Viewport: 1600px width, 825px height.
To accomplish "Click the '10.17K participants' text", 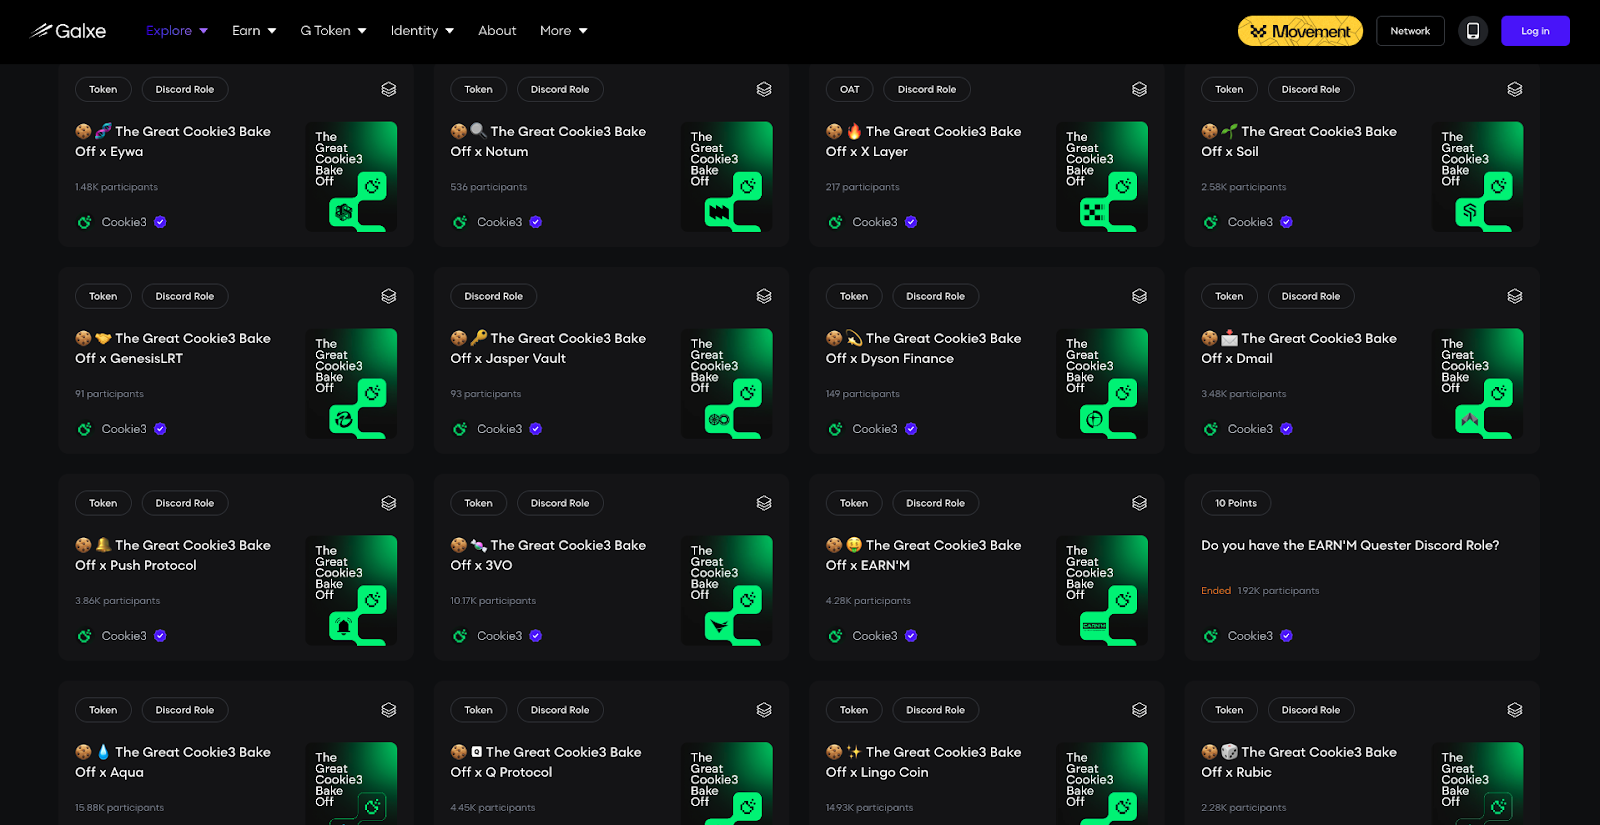I will (x=493, y=602).
